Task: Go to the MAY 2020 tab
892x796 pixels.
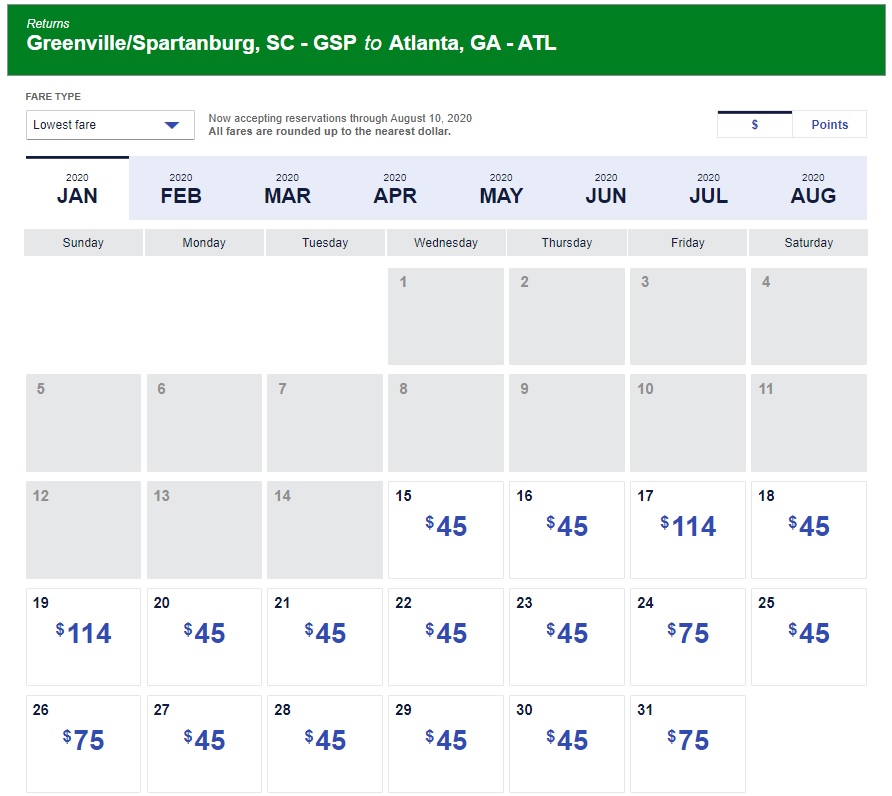Action: pyautogui.click(x=501, y=188)
